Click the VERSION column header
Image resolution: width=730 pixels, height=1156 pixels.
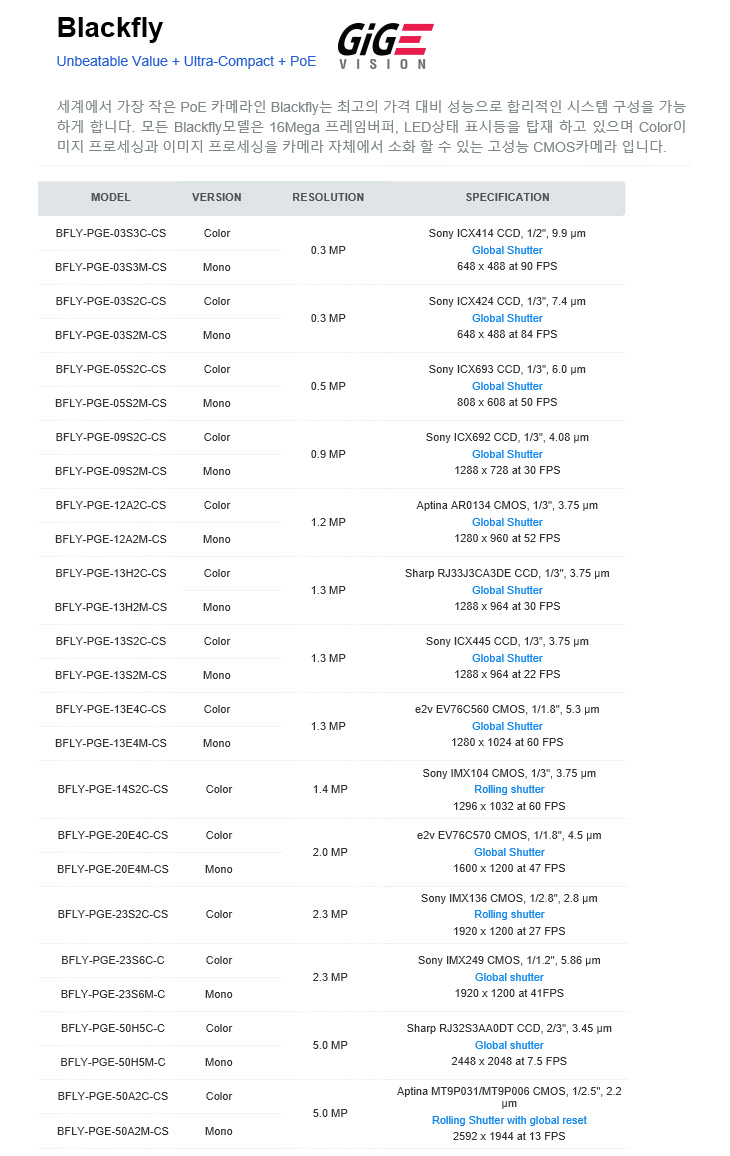point(217,197)
